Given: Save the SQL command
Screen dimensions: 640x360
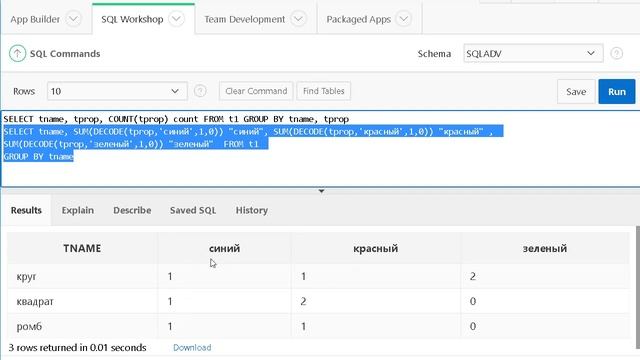Looking at the screenshot, I should (576, 91).
